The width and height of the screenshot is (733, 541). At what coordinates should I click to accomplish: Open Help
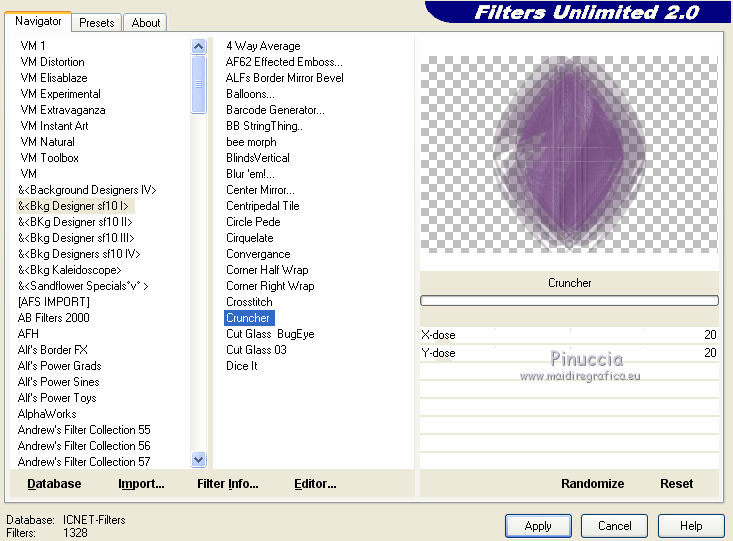691,526
